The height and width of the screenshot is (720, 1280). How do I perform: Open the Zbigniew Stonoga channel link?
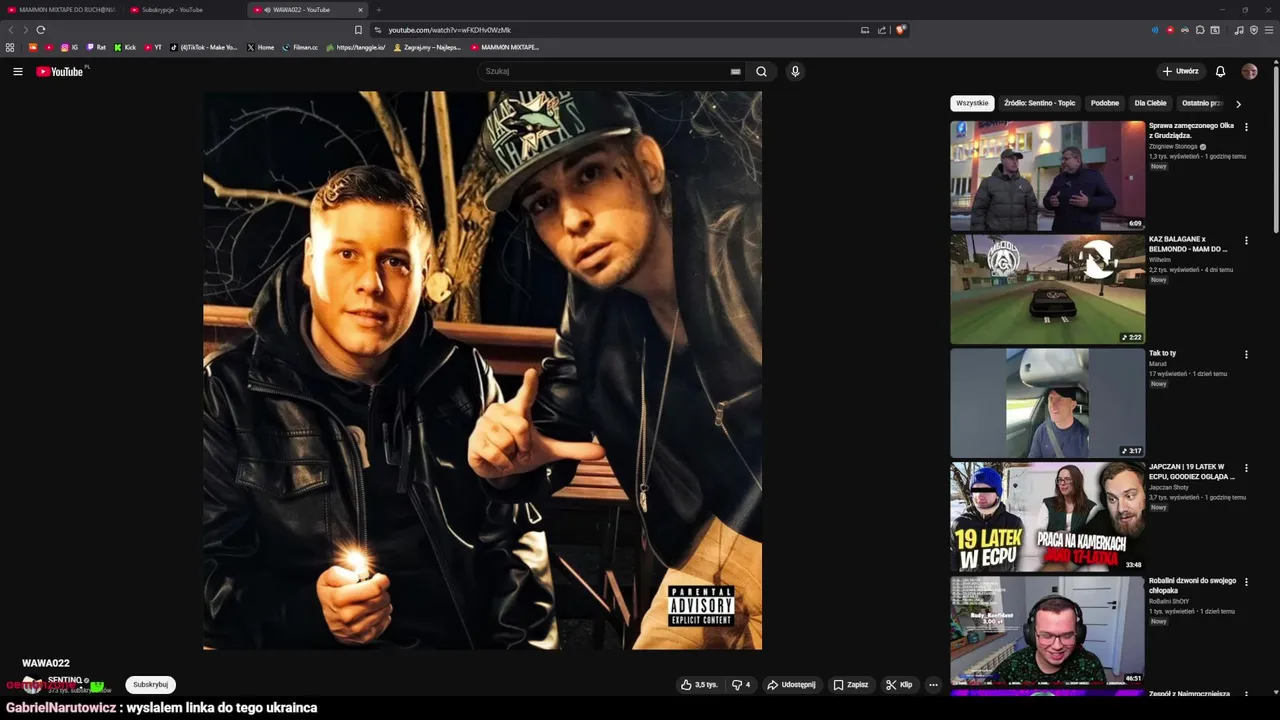(x=1173, y=146)
